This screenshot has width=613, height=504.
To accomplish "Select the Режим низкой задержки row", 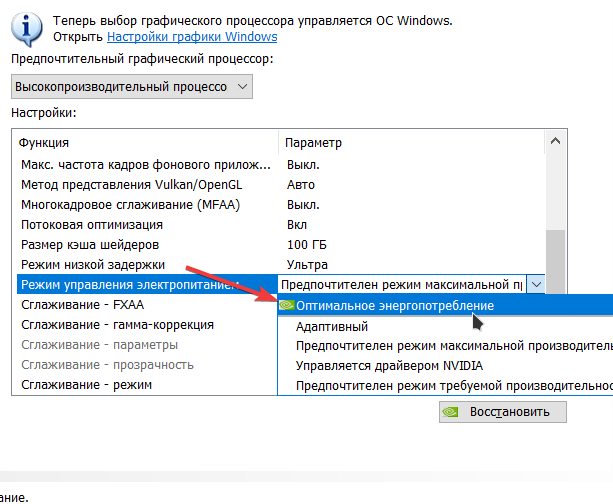I will [93, 264].
